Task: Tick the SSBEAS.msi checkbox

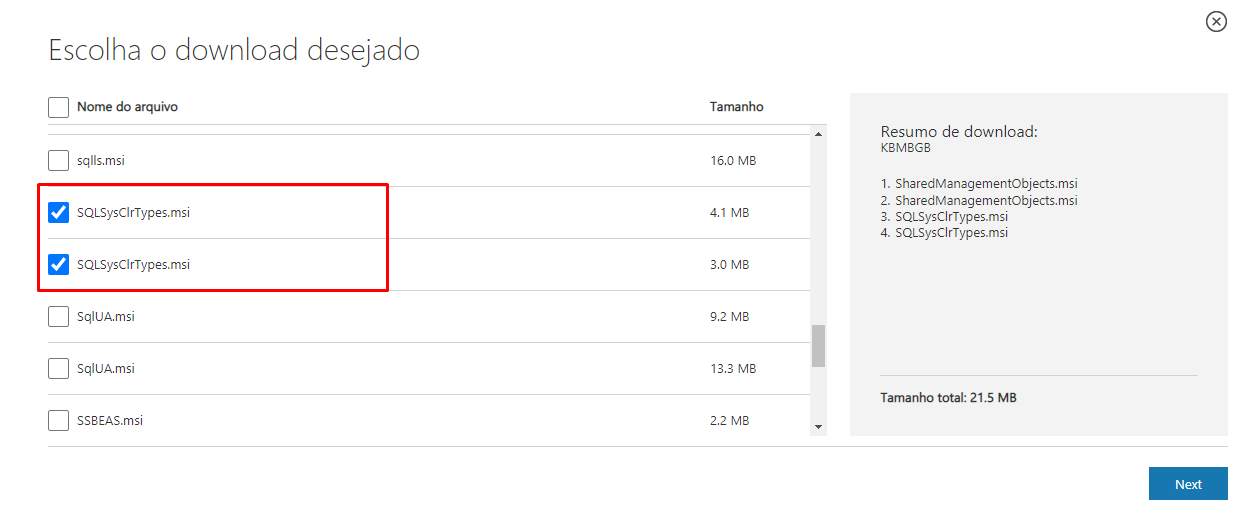Action: tap(59, 421)
